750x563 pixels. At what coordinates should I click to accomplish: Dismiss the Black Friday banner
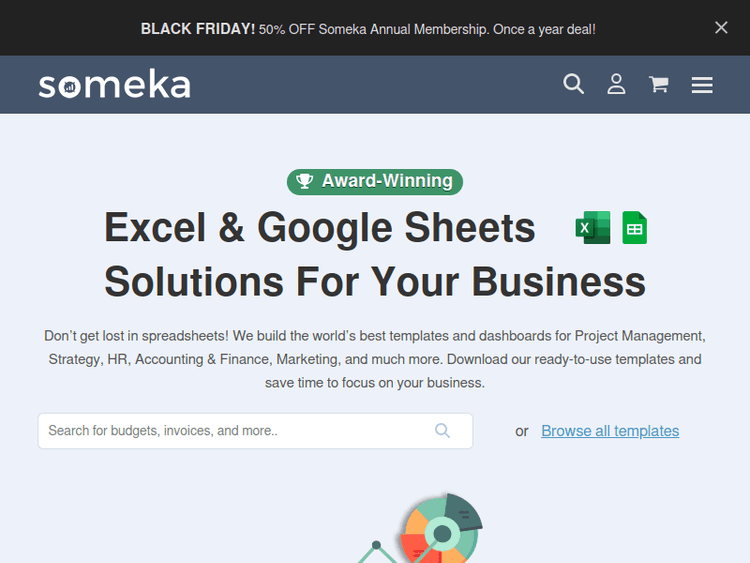[x=721, y=28]
